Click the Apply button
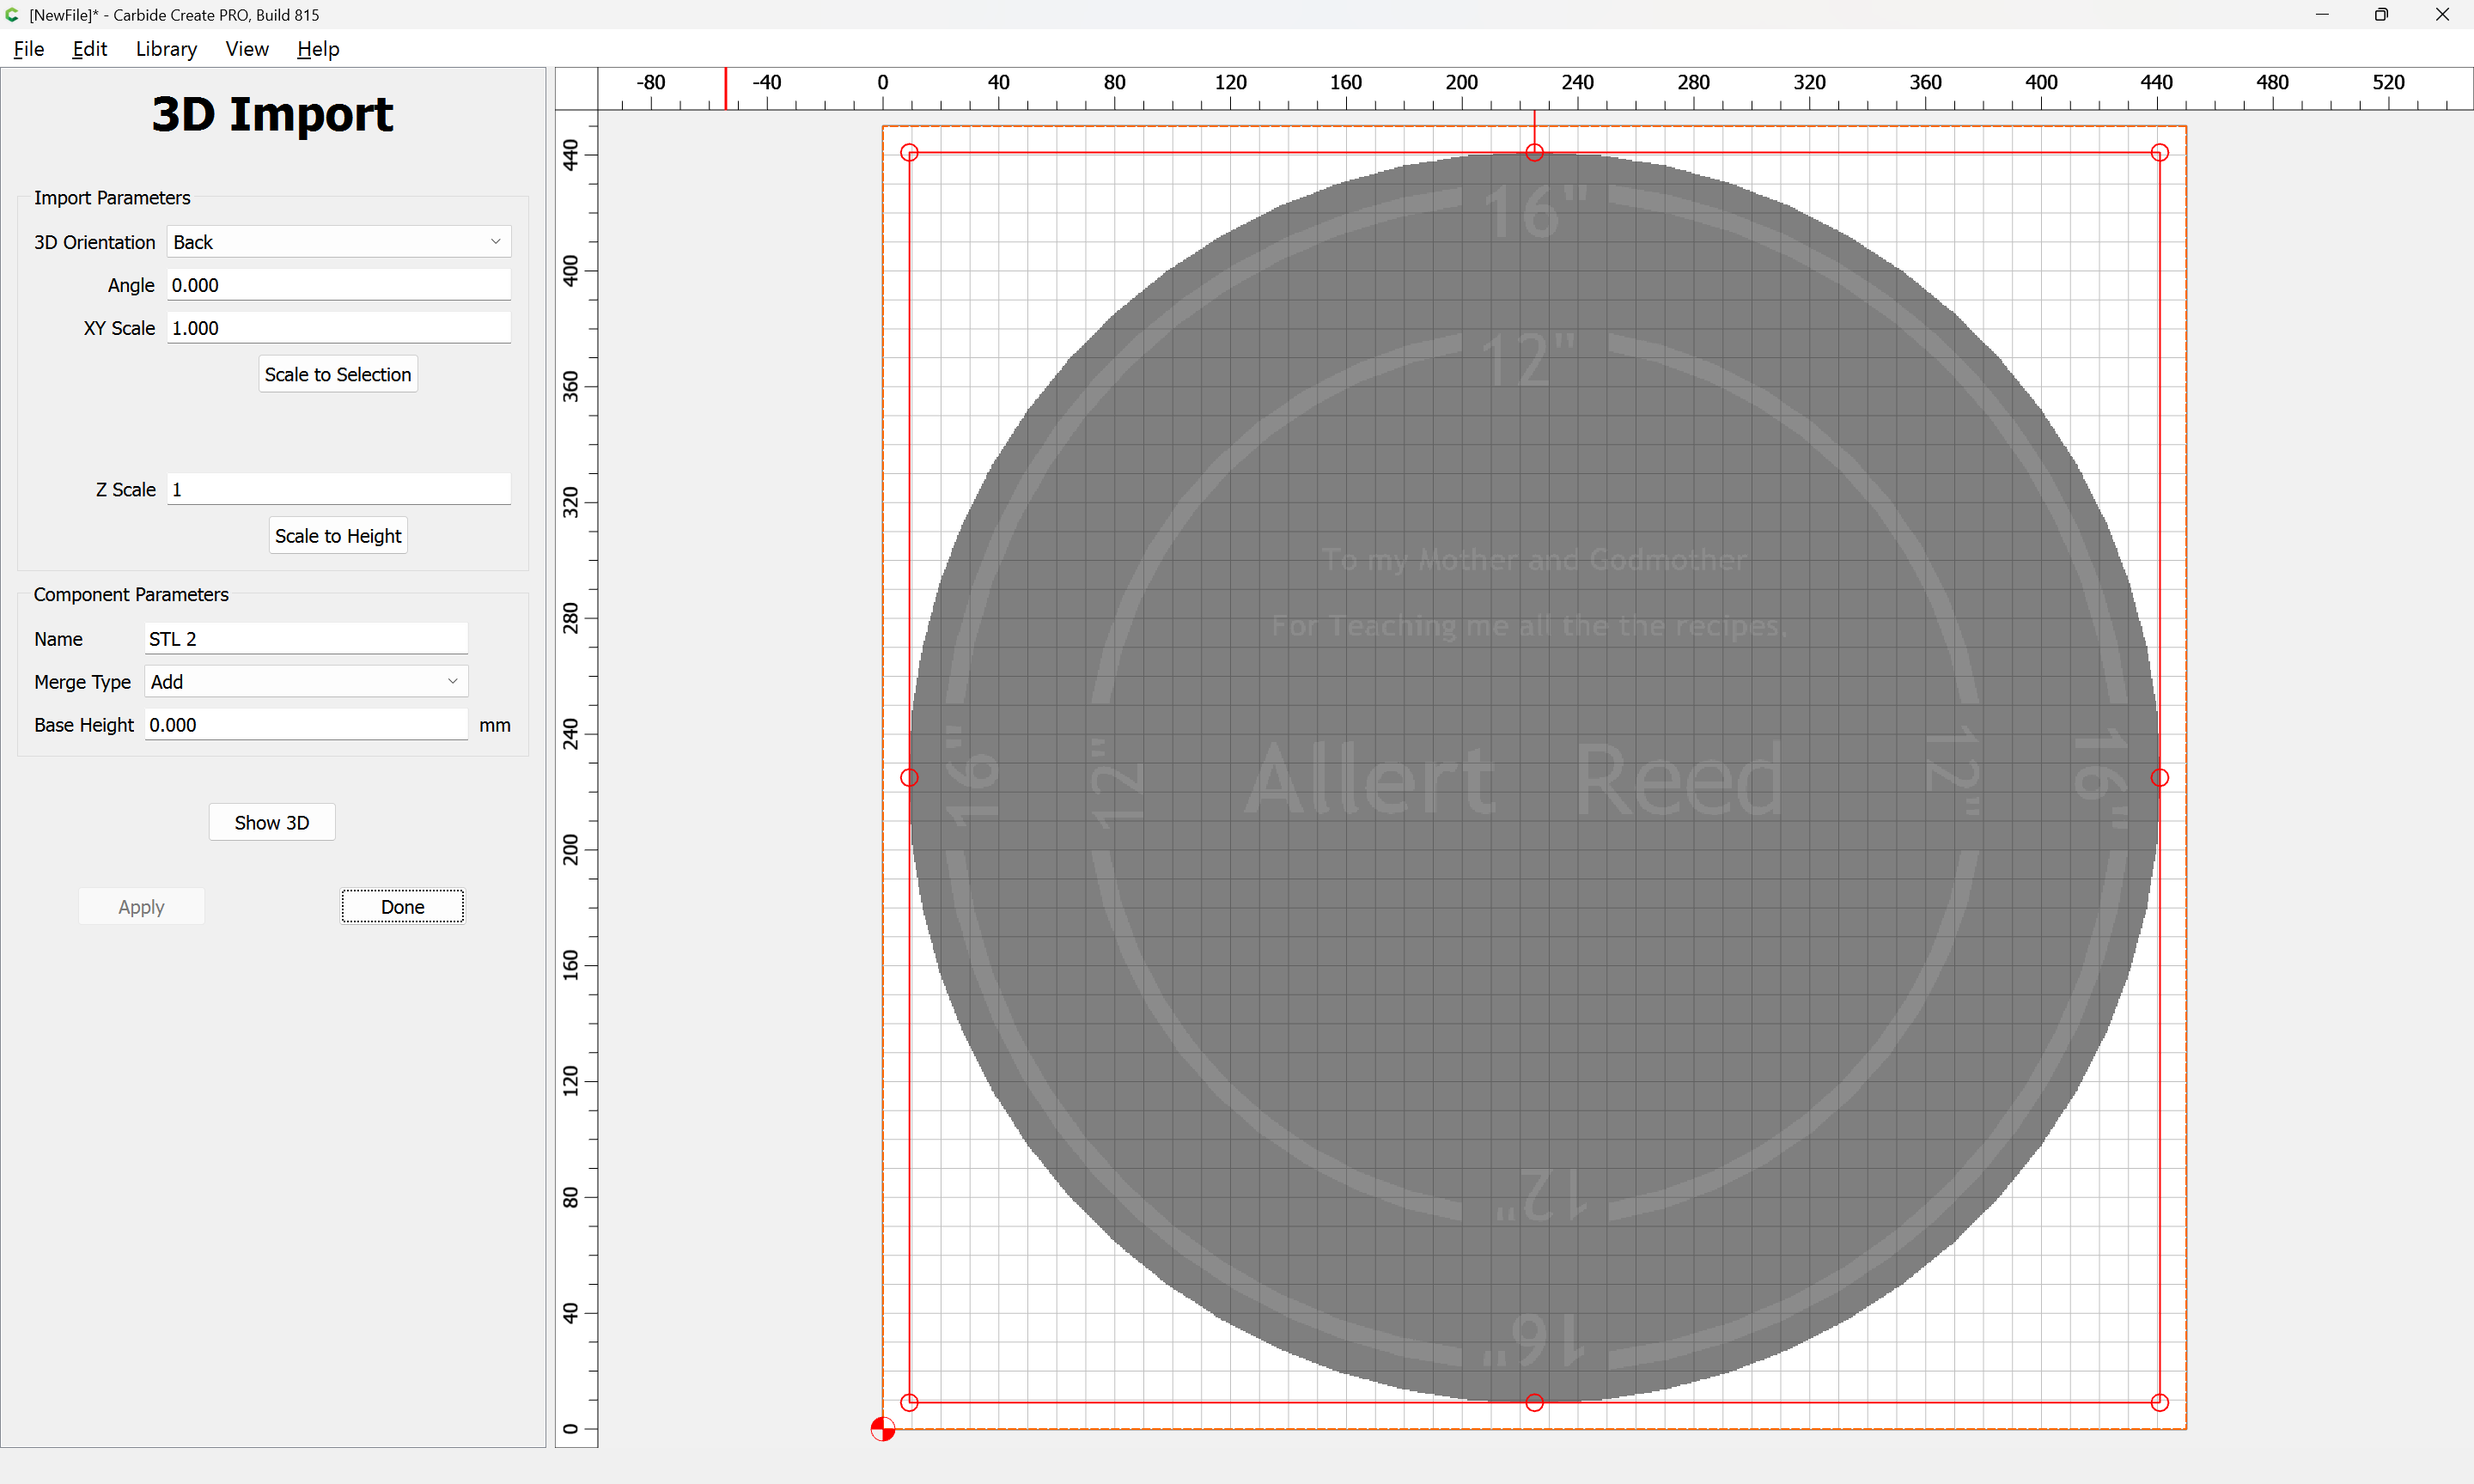Image resolution: width=2474 pixels, height=1484 pixels. (x=141, y=907)
